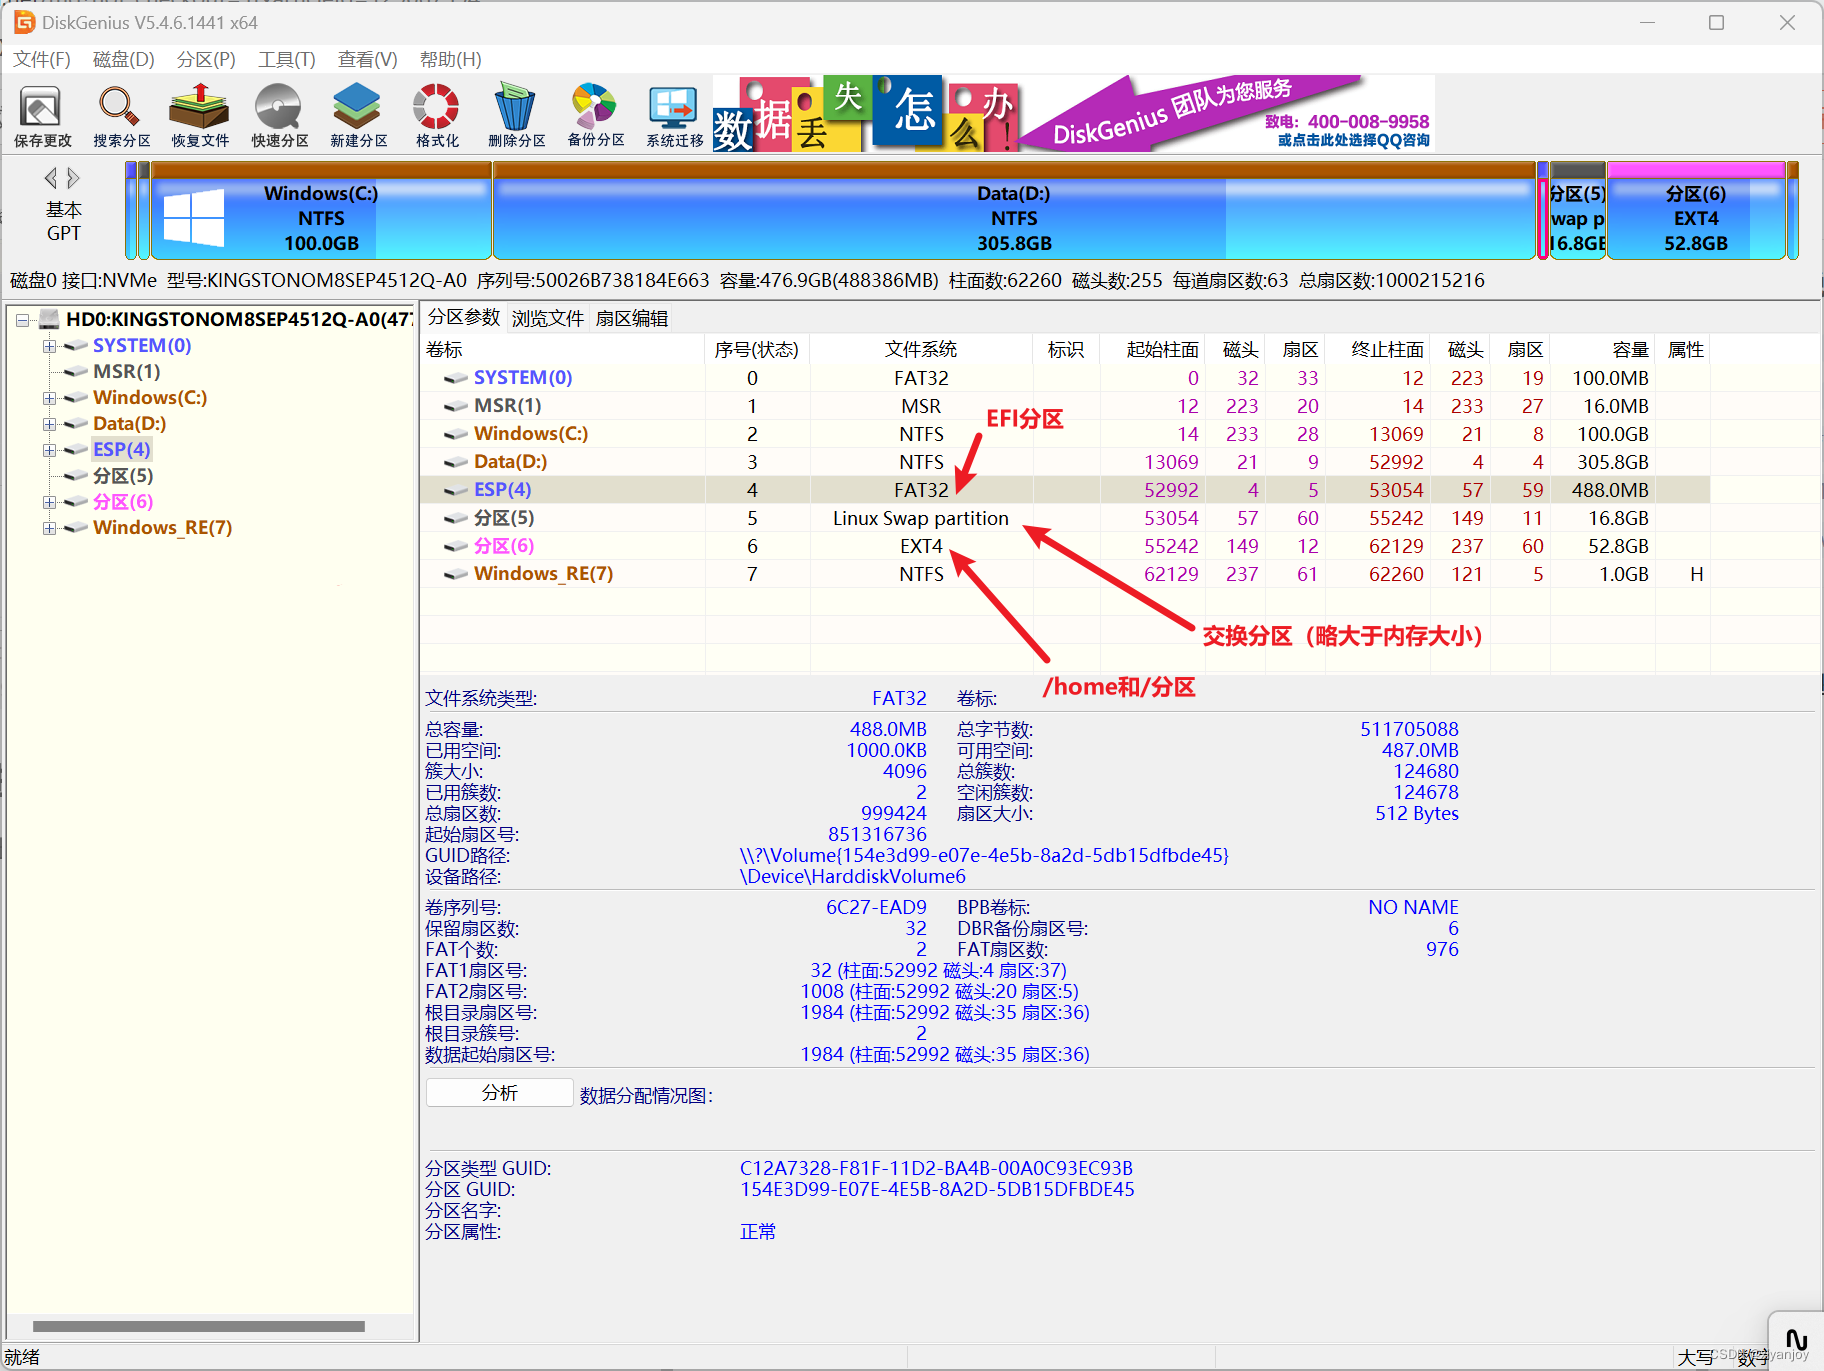This screenshot has width=1824, height=1371.
Task: Select ESP(4) in the disk tree
Action: coord(121,450)
